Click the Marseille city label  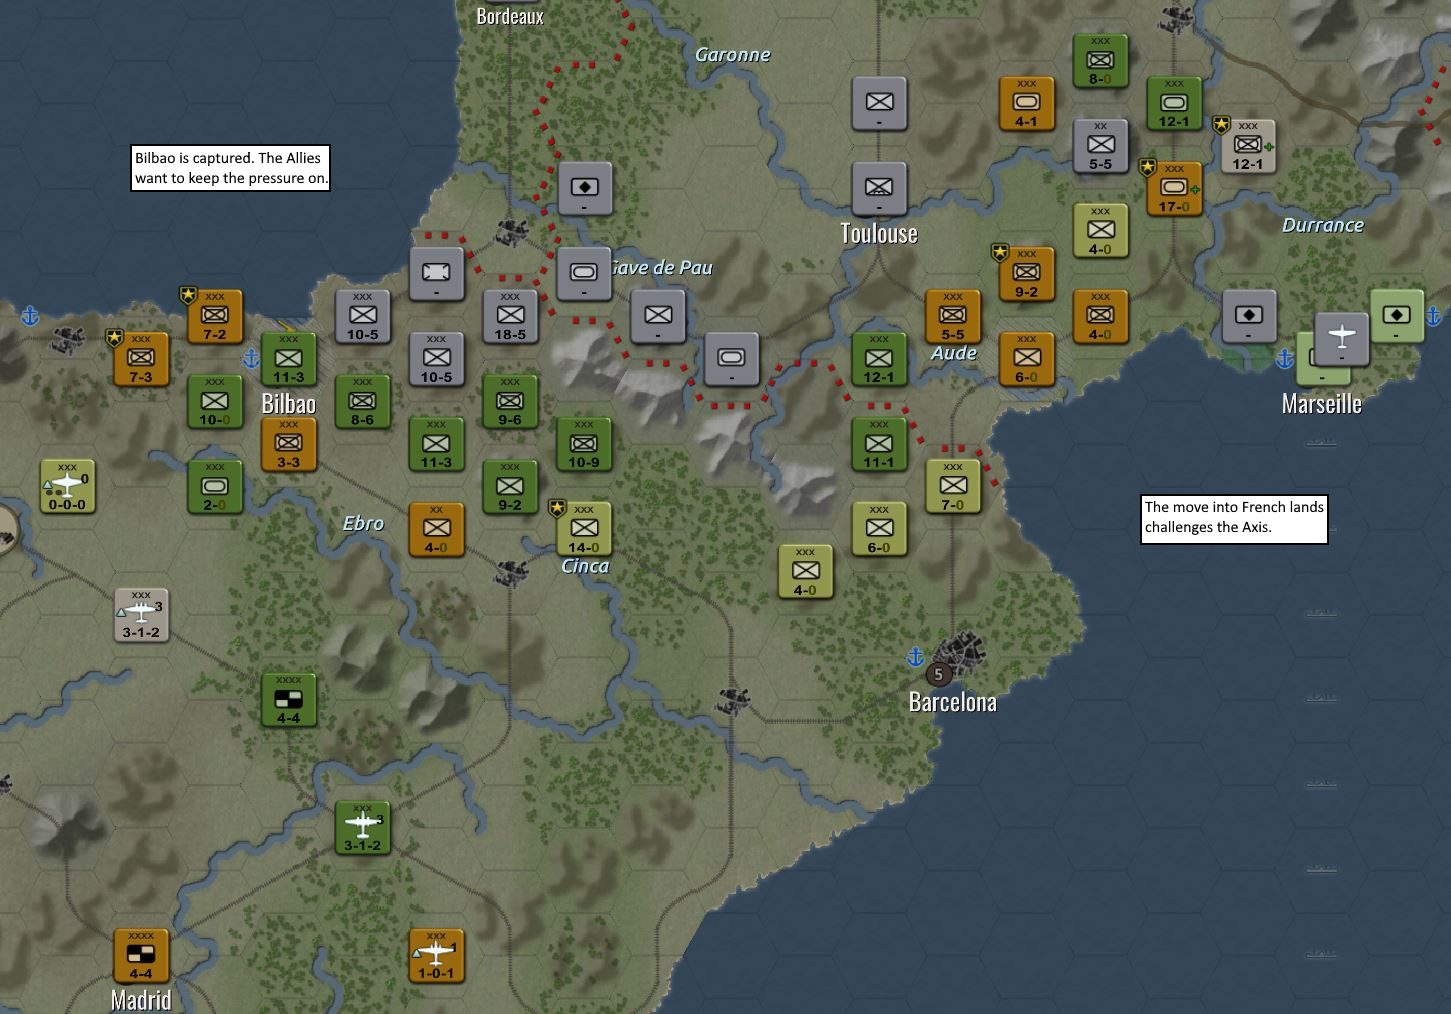[x=1322, y=404]
